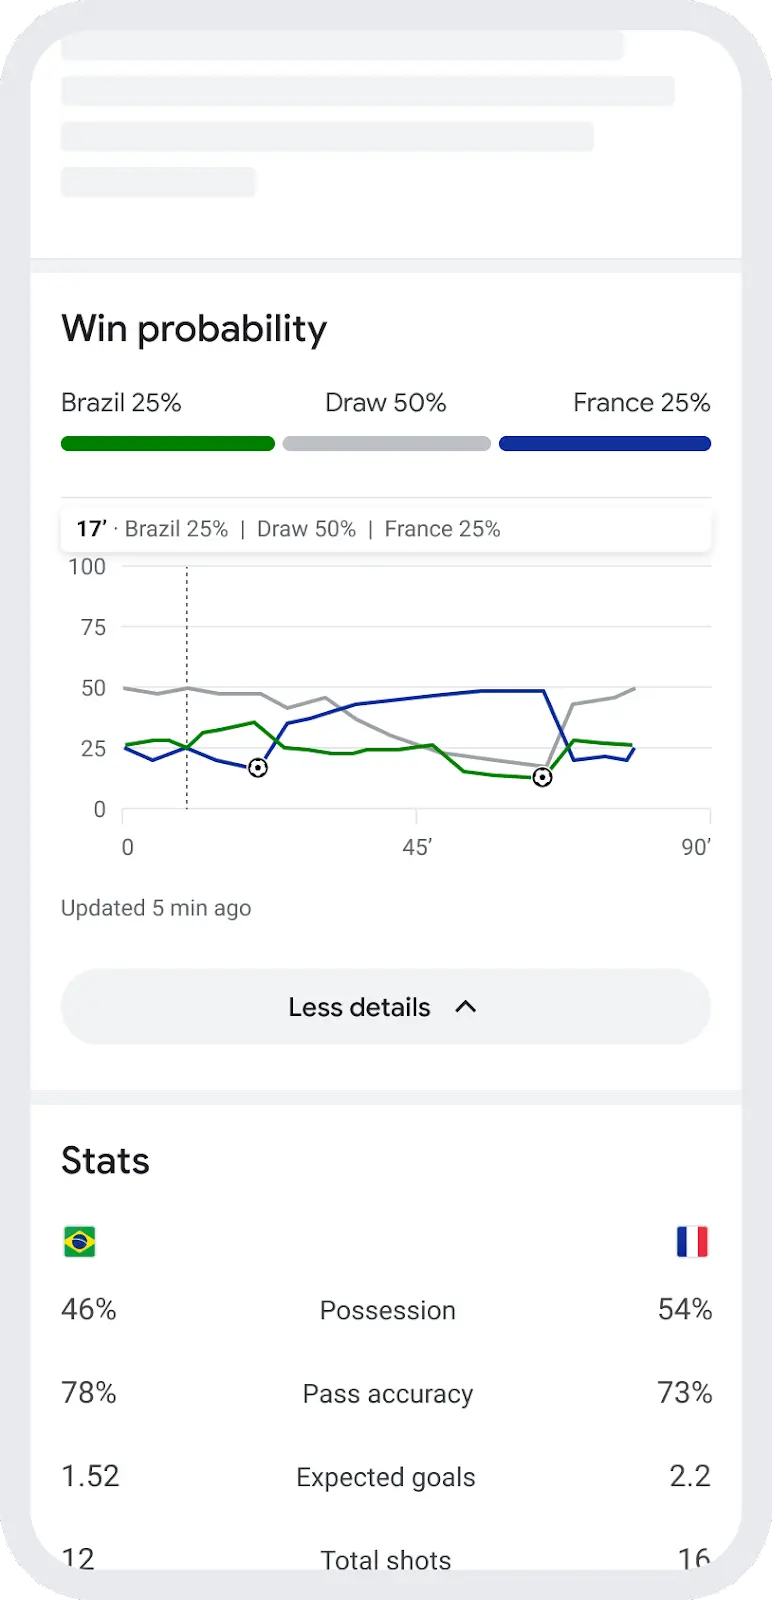Click the first goal marker on the chart
Screen dimensions: 772x1600
(258, 768)
